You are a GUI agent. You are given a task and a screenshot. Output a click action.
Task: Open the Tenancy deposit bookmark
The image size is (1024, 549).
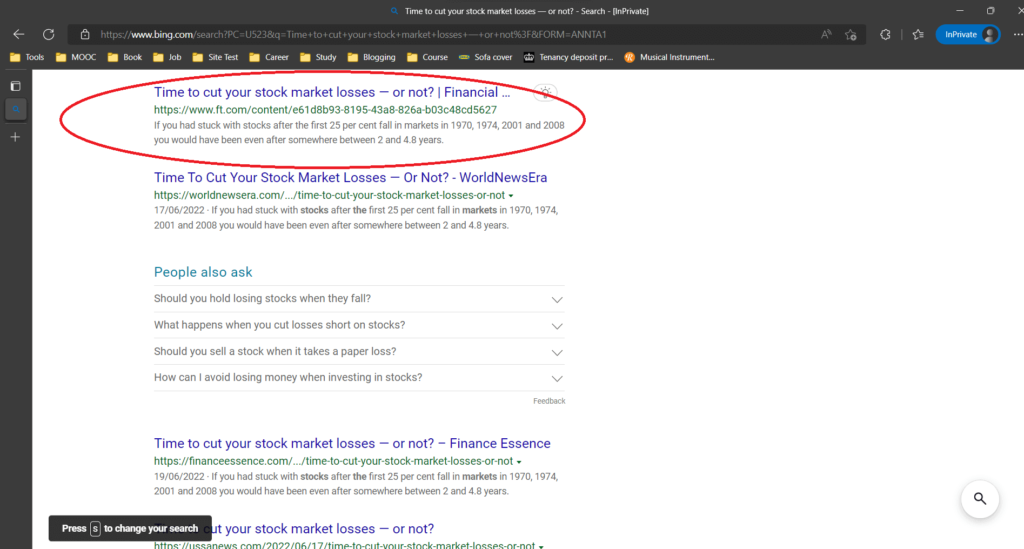pyautogui.click(x=568, y=57)
